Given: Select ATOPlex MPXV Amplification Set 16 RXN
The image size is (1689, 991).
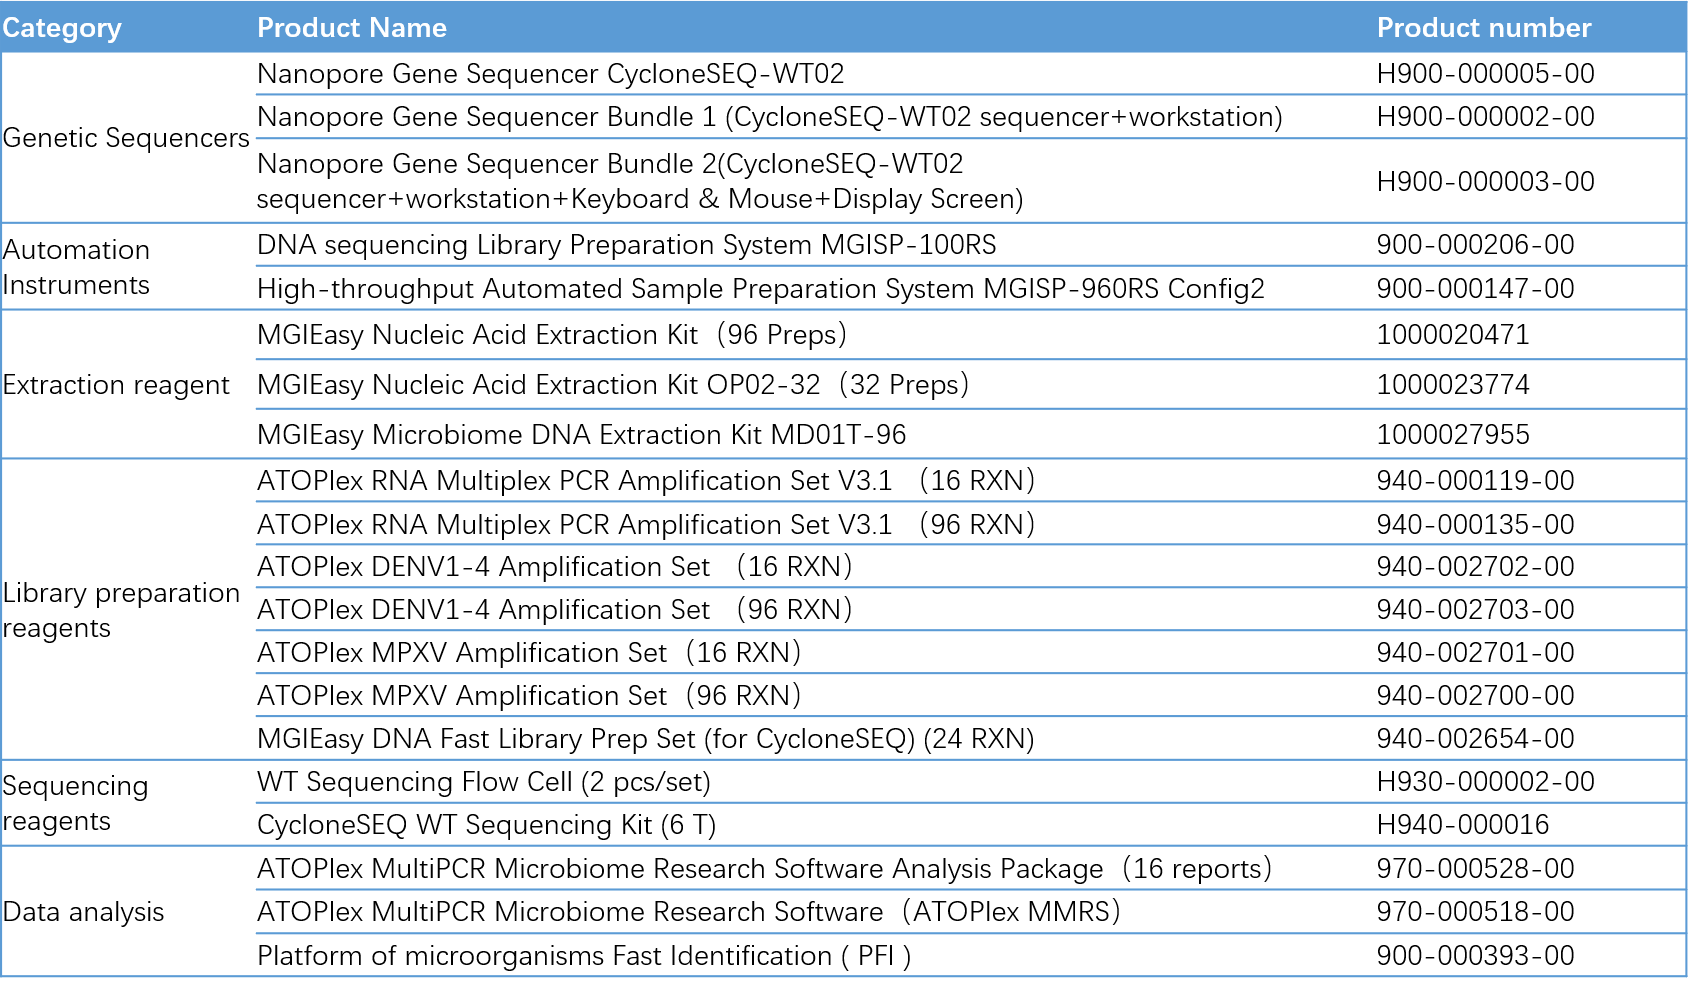Looking at the screenshot, I should (x=529, y=653).
